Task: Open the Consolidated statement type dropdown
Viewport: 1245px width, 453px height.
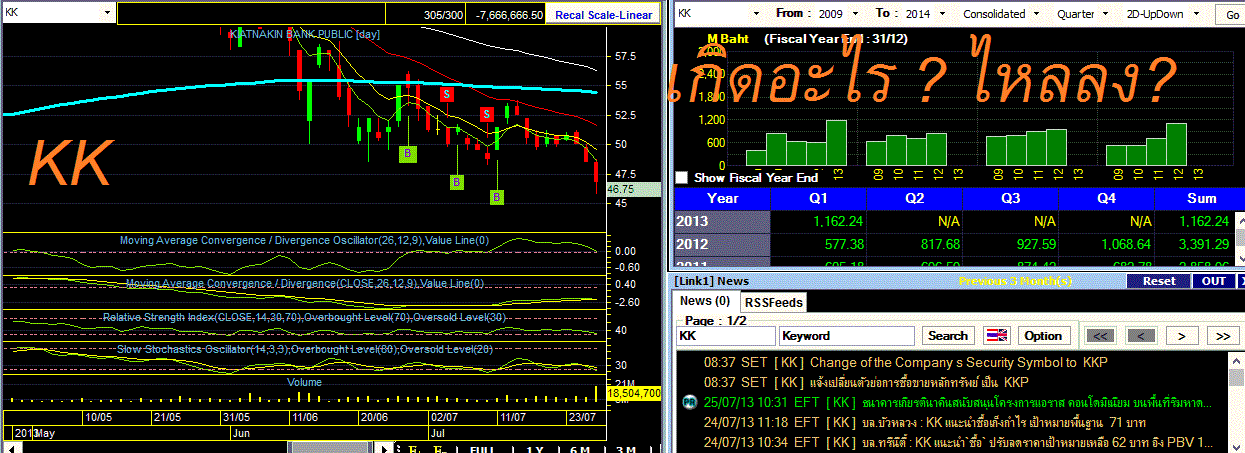Action: tap(1037, 14)
